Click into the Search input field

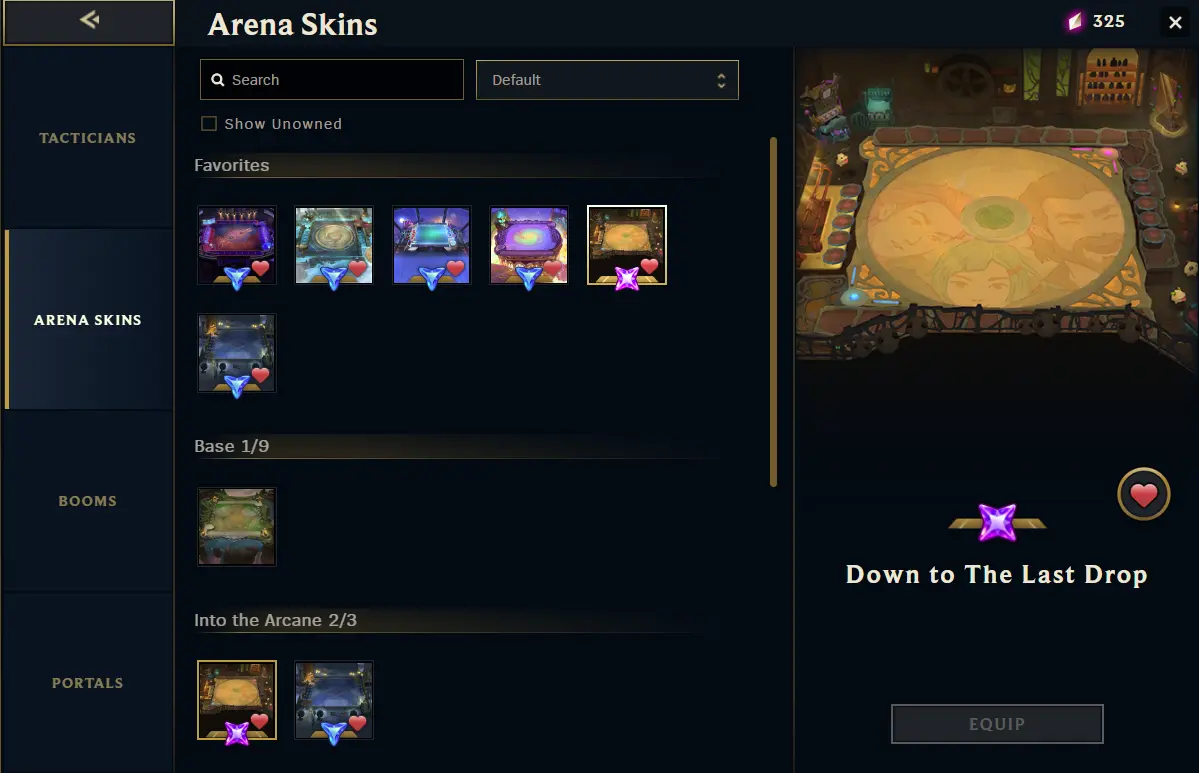pyautogui.click(x=332, y=80)
